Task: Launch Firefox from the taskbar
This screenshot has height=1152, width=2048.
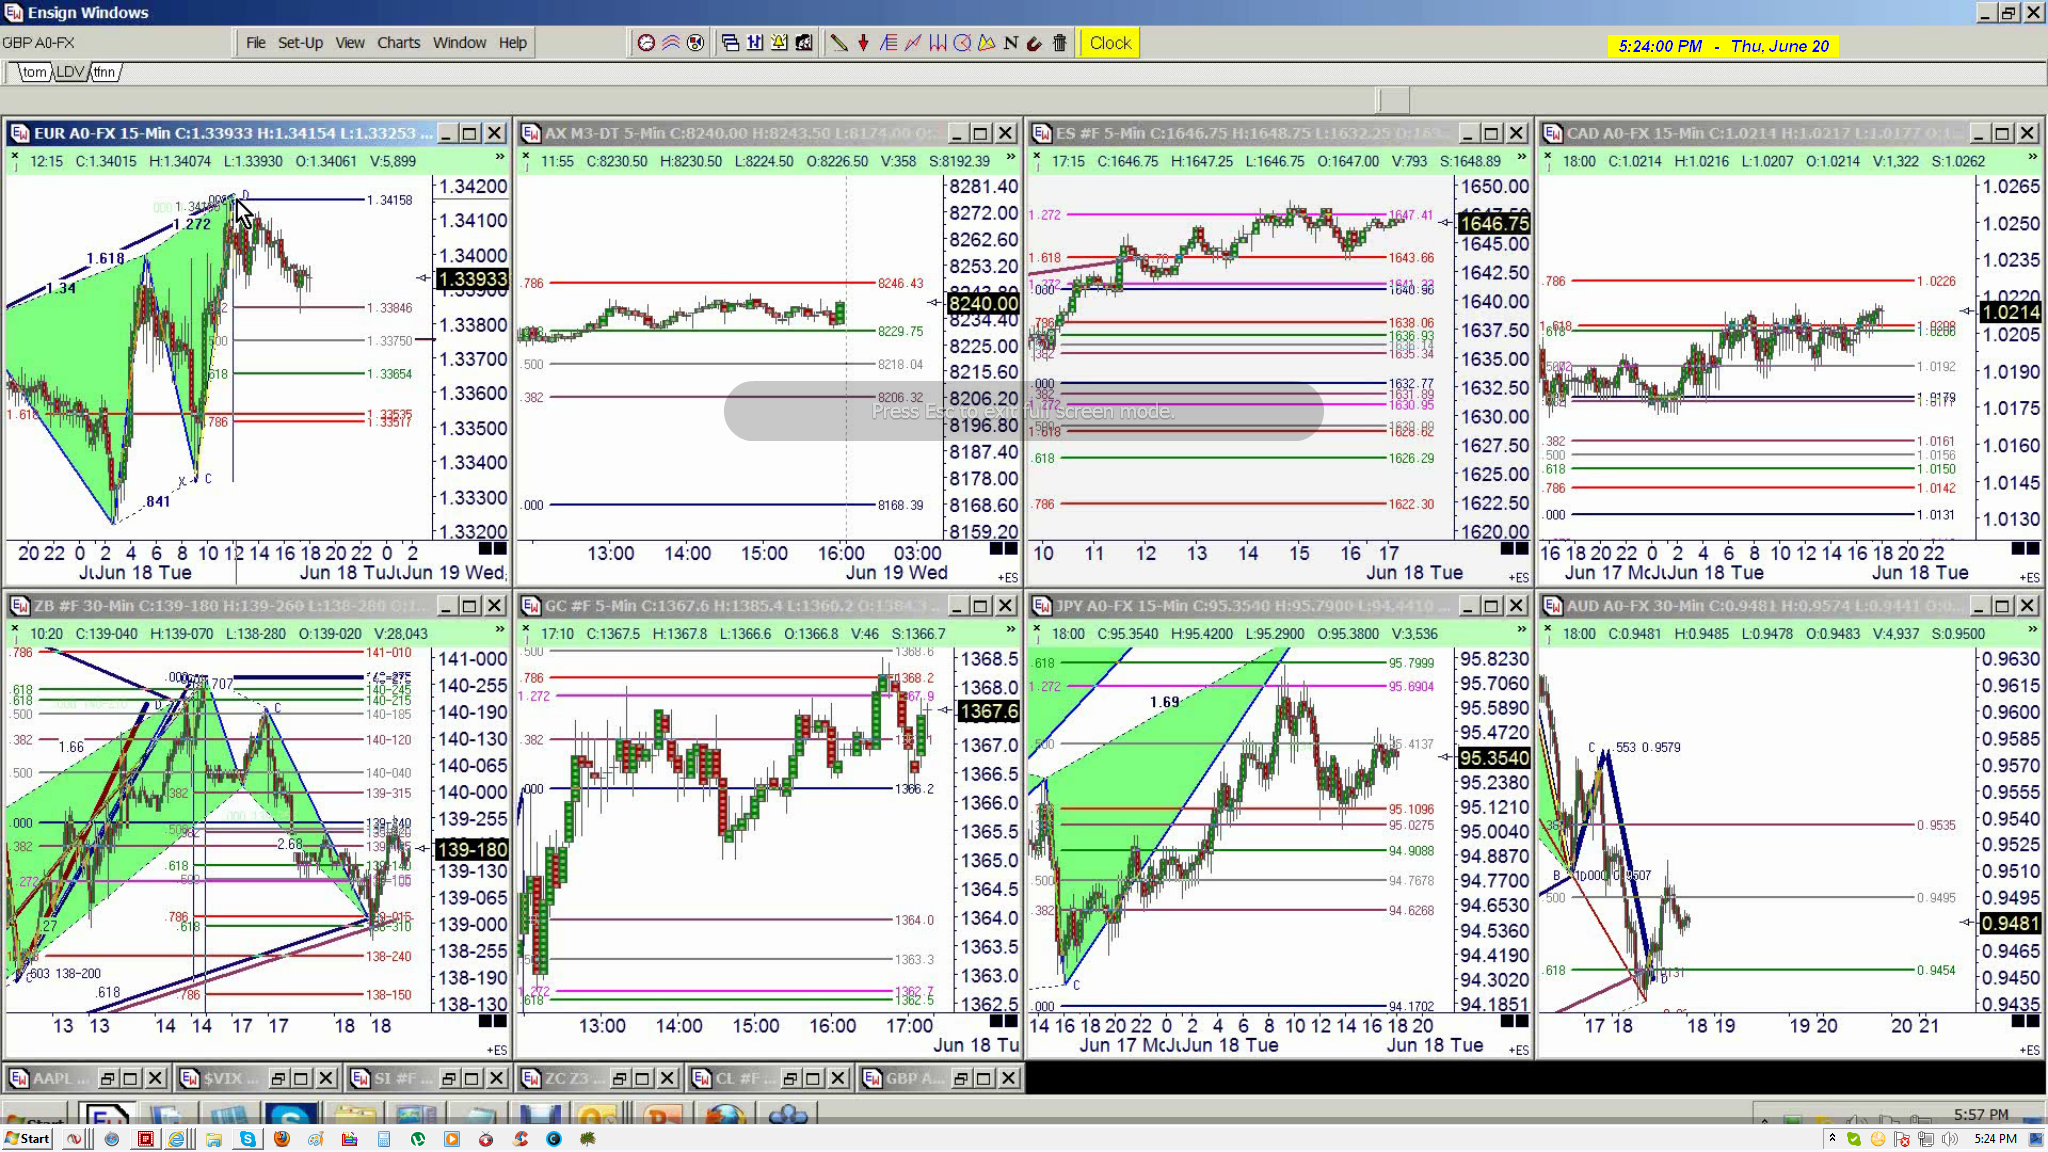Action: tap(281, 1138)
